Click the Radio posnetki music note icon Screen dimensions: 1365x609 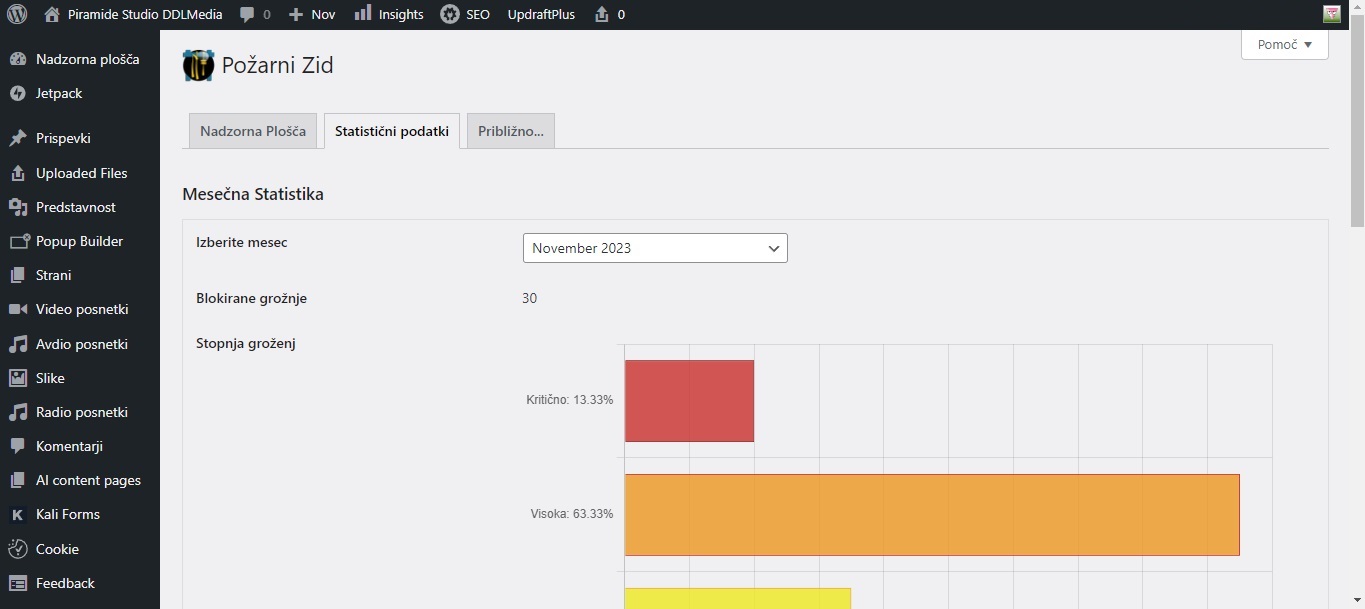(17, 412)
